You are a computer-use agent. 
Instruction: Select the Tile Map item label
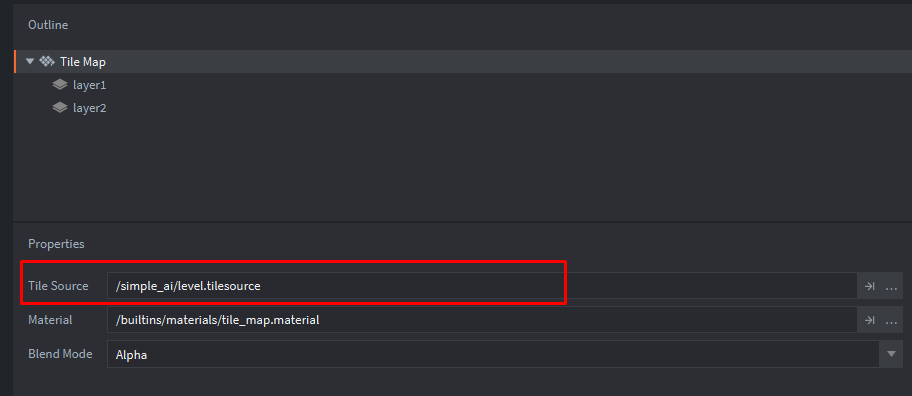point(83,62)
